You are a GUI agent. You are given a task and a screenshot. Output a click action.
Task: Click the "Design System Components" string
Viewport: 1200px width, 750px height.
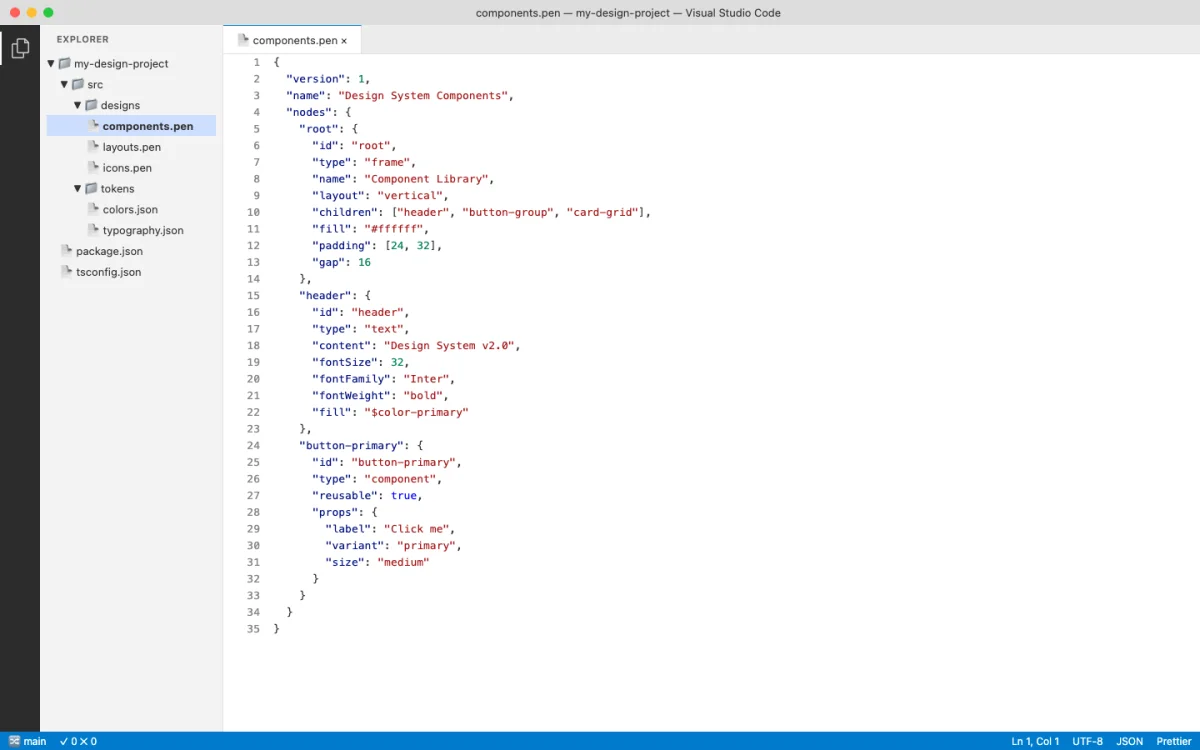click(424, 95)
